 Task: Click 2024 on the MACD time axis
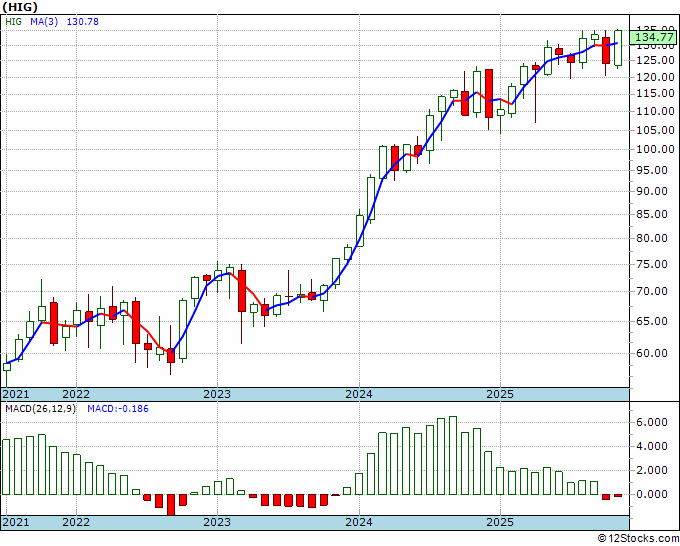coord(359,522)
